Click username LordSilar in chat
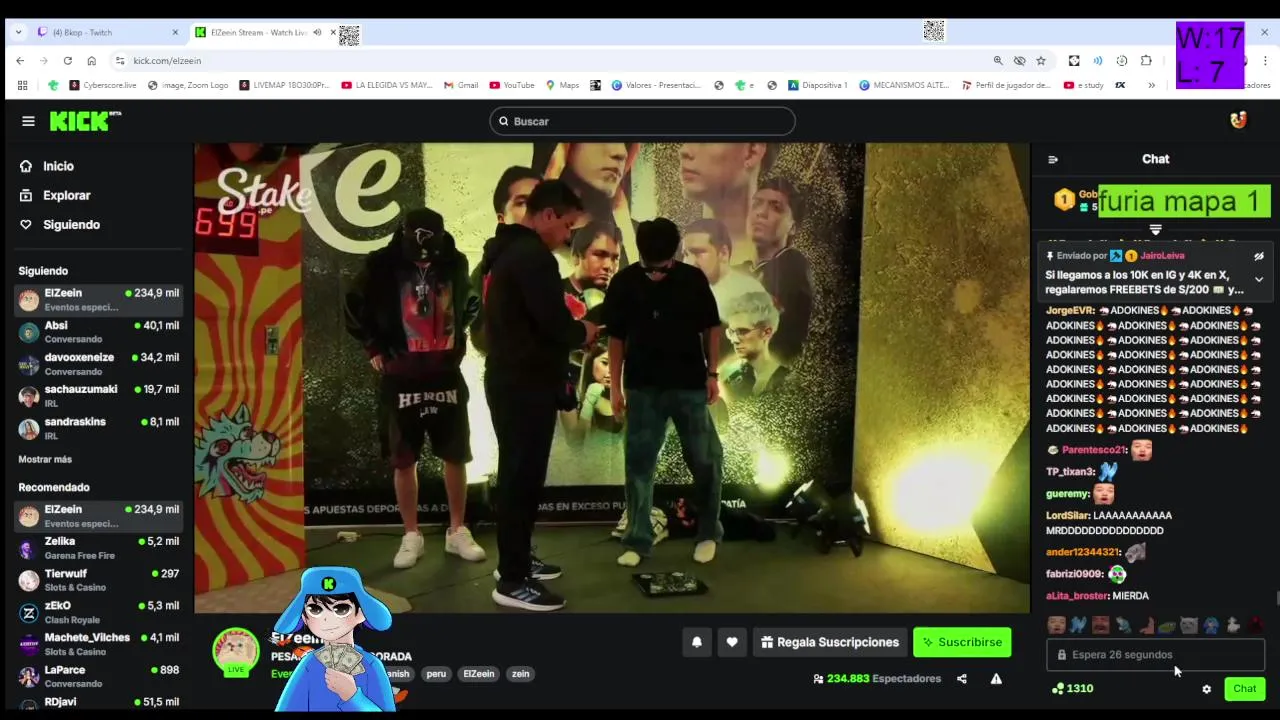The width and height of the screenshot is (1280, 720). pyautogui.click(x=1067, y=516)
